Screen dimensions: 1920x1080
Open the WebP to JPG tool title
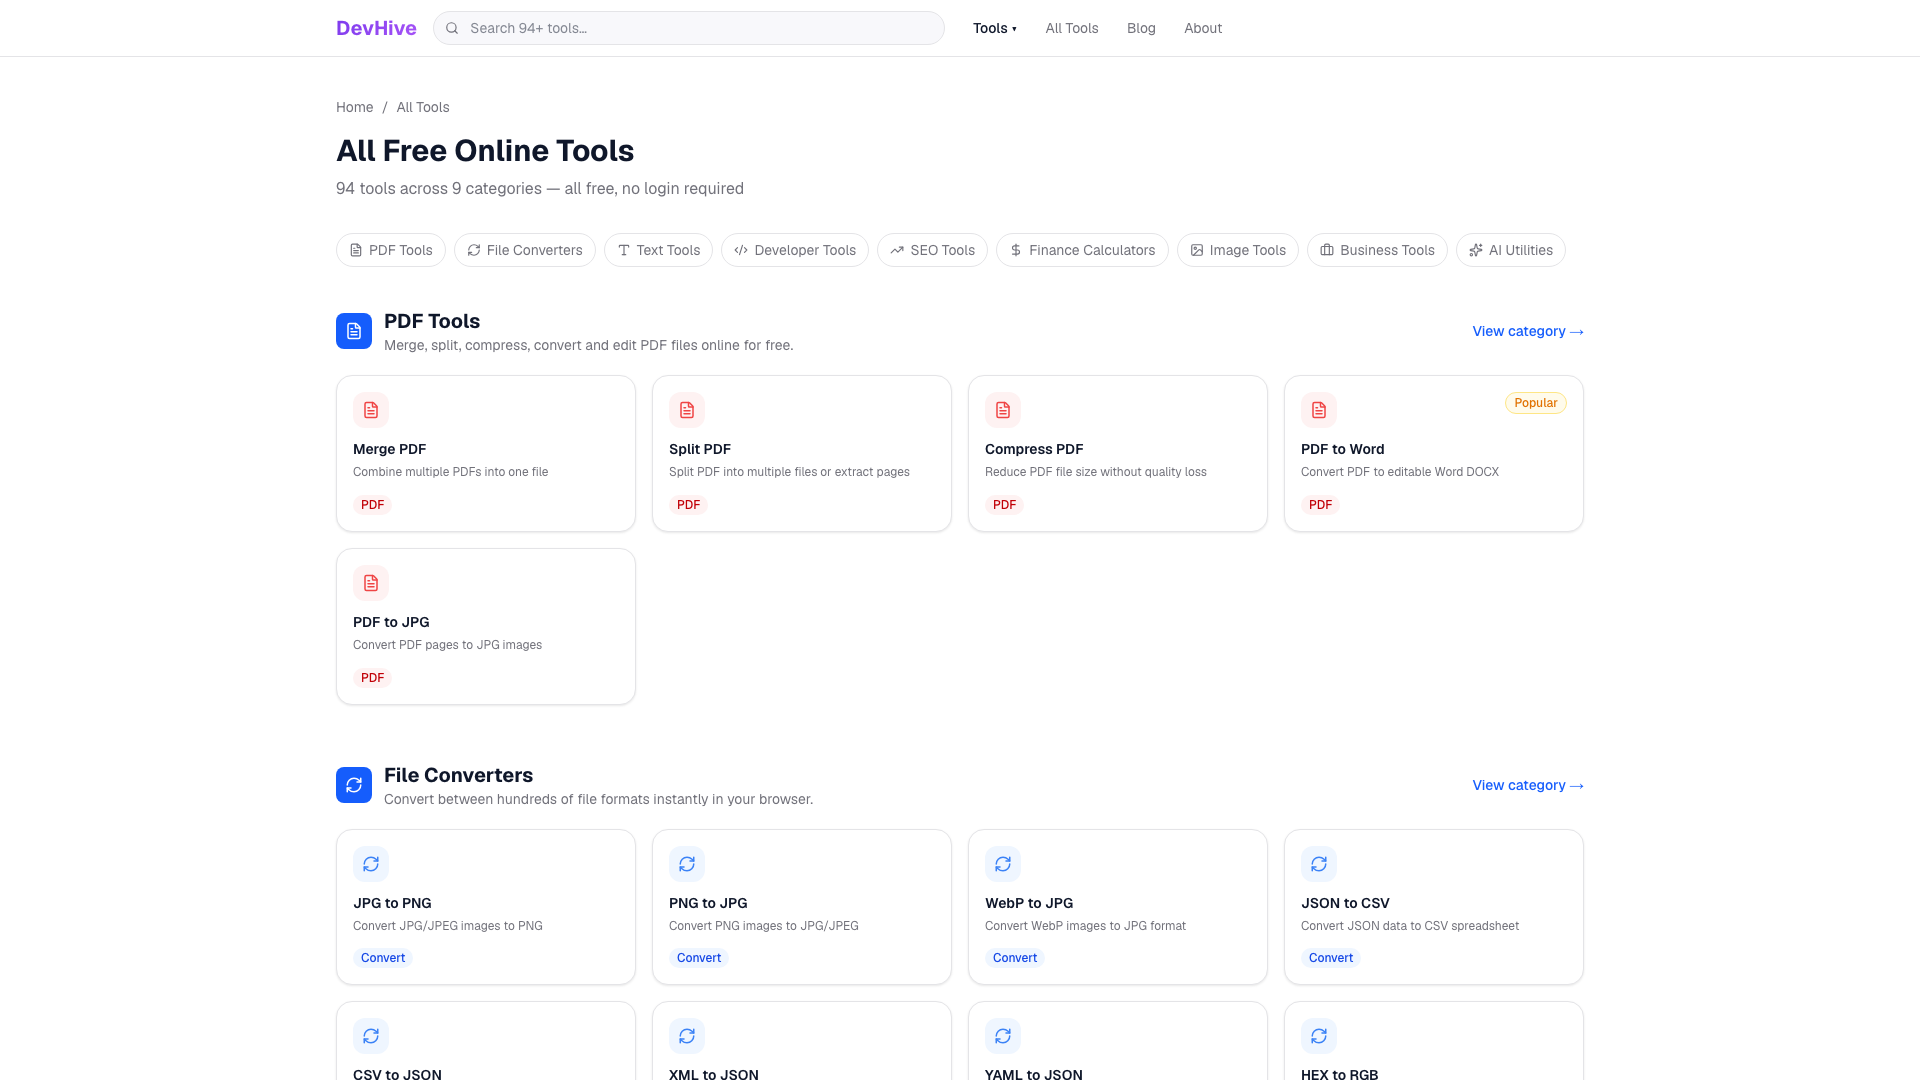pyautogui.click(x=1029, y=903)
